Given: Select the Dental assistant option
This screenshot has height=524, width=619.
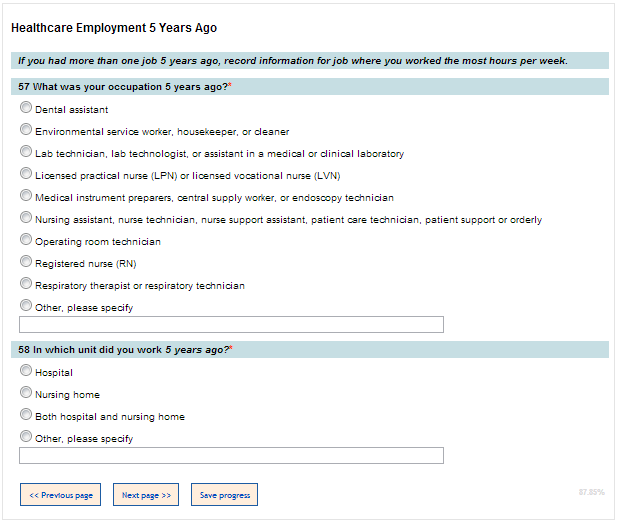Looking at the screenshot, I should pyautogui.click(x=26, y=108).
